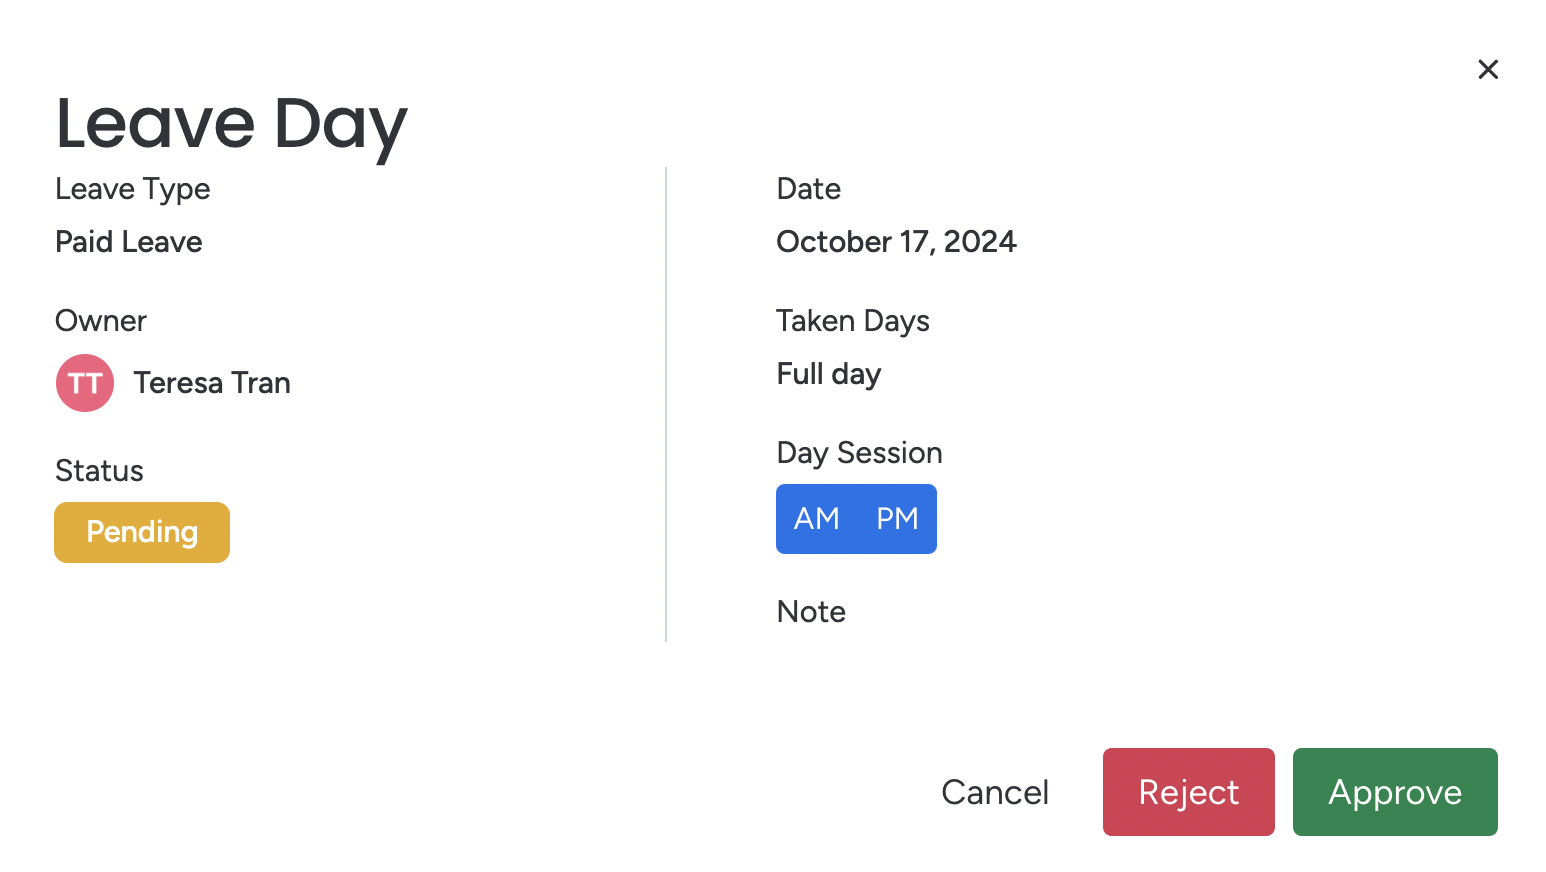Toggle the PM day session
1546x872 pixels.
tap(897, 519)
